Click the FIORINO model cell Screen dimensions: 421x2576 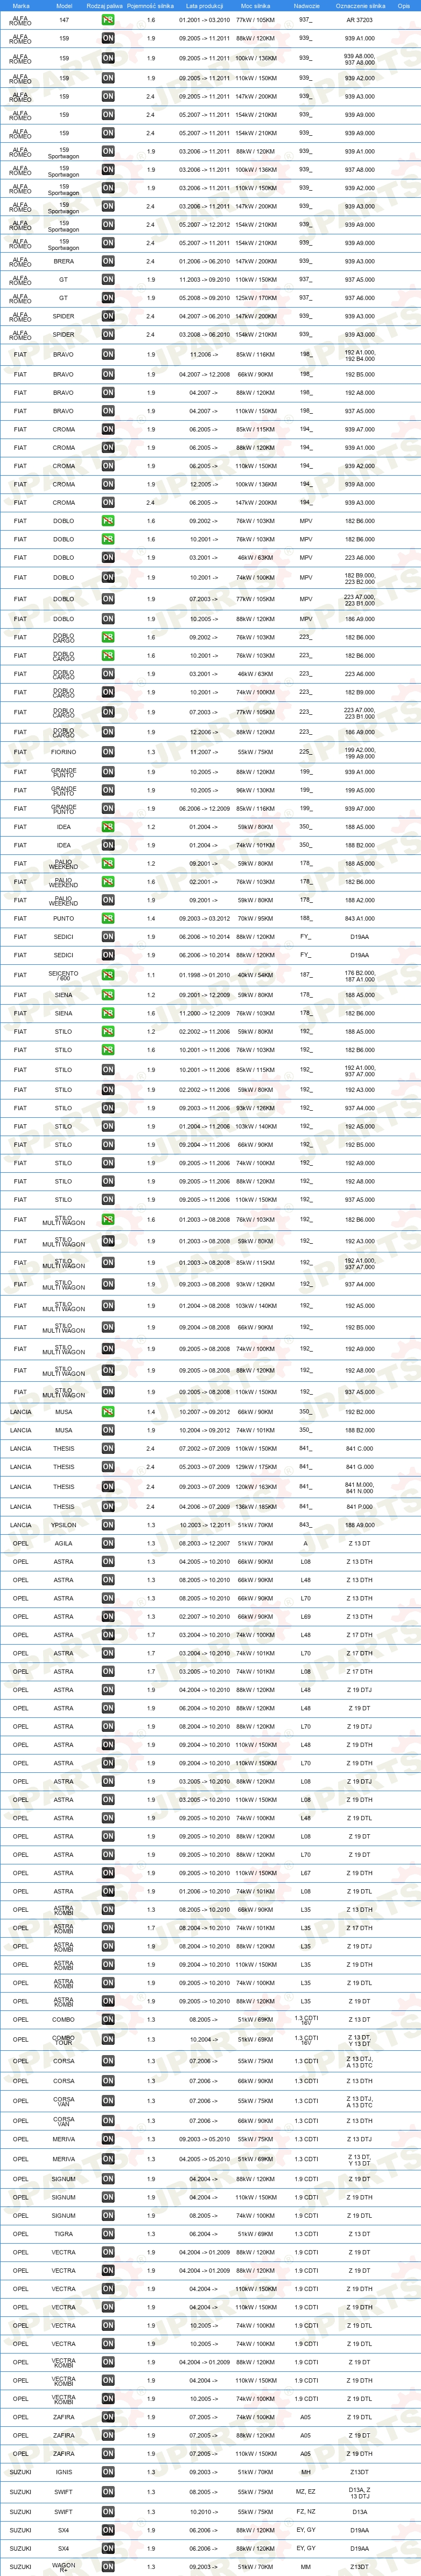point(64,752)
